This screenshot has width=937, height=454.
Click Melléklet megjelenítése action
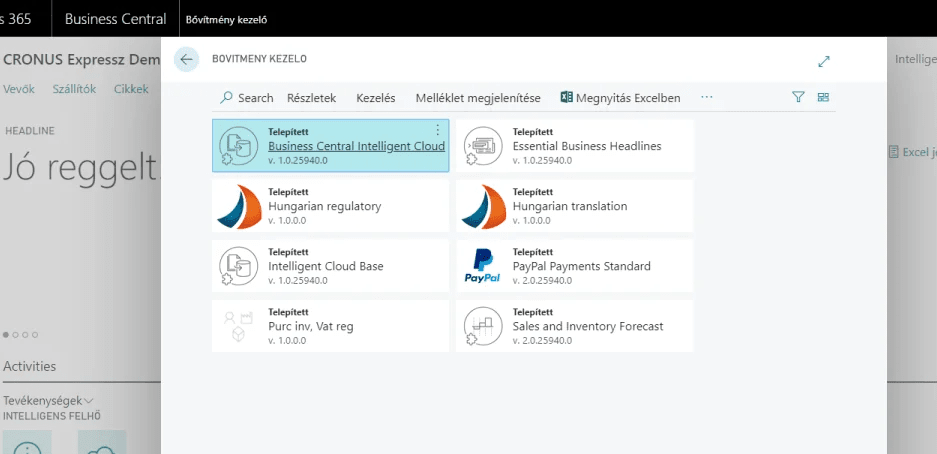tap(478, 98)
